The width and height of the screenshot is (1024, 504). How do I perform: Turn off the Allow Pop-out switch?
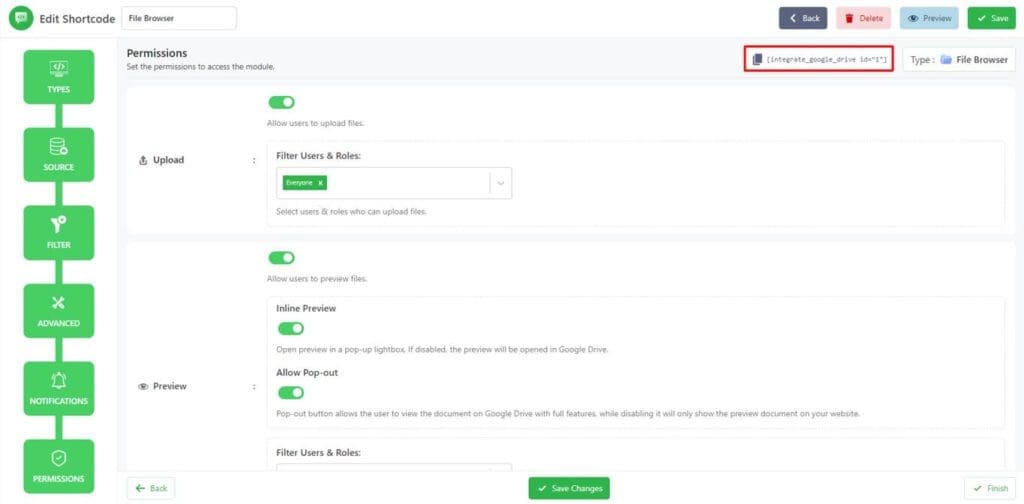(x=291, y=392)
